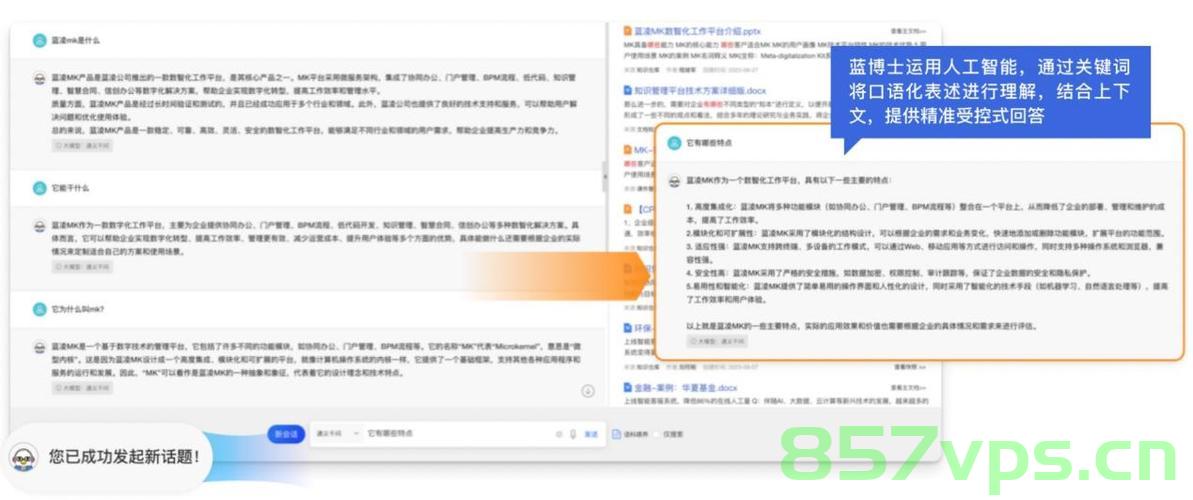This screenshot has width=1193, height=500.
Task: Click the mascot avatar in success notification
Action: 25,457
